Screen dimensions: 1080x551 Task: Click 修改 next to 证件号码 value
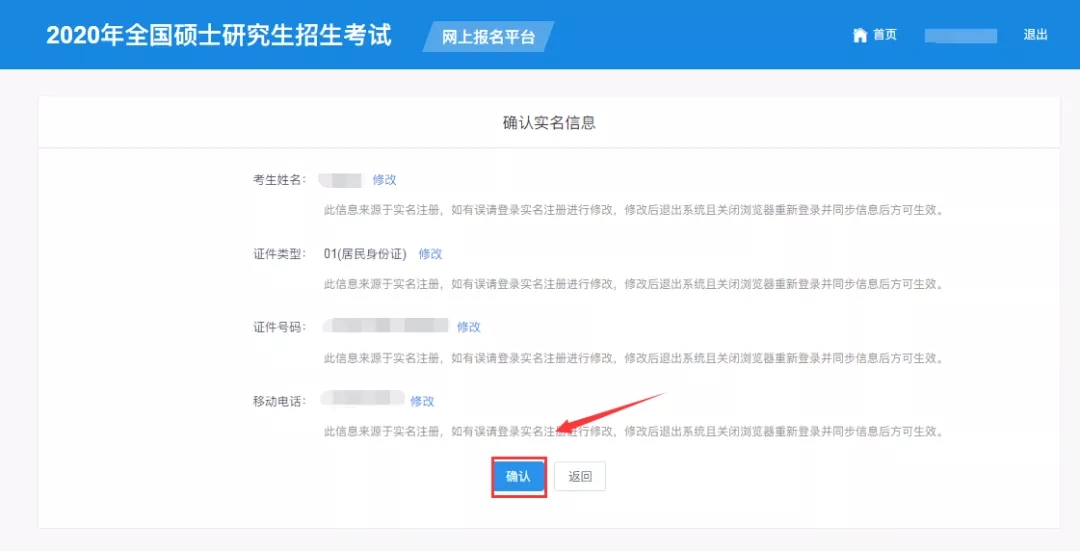point(468,327)
